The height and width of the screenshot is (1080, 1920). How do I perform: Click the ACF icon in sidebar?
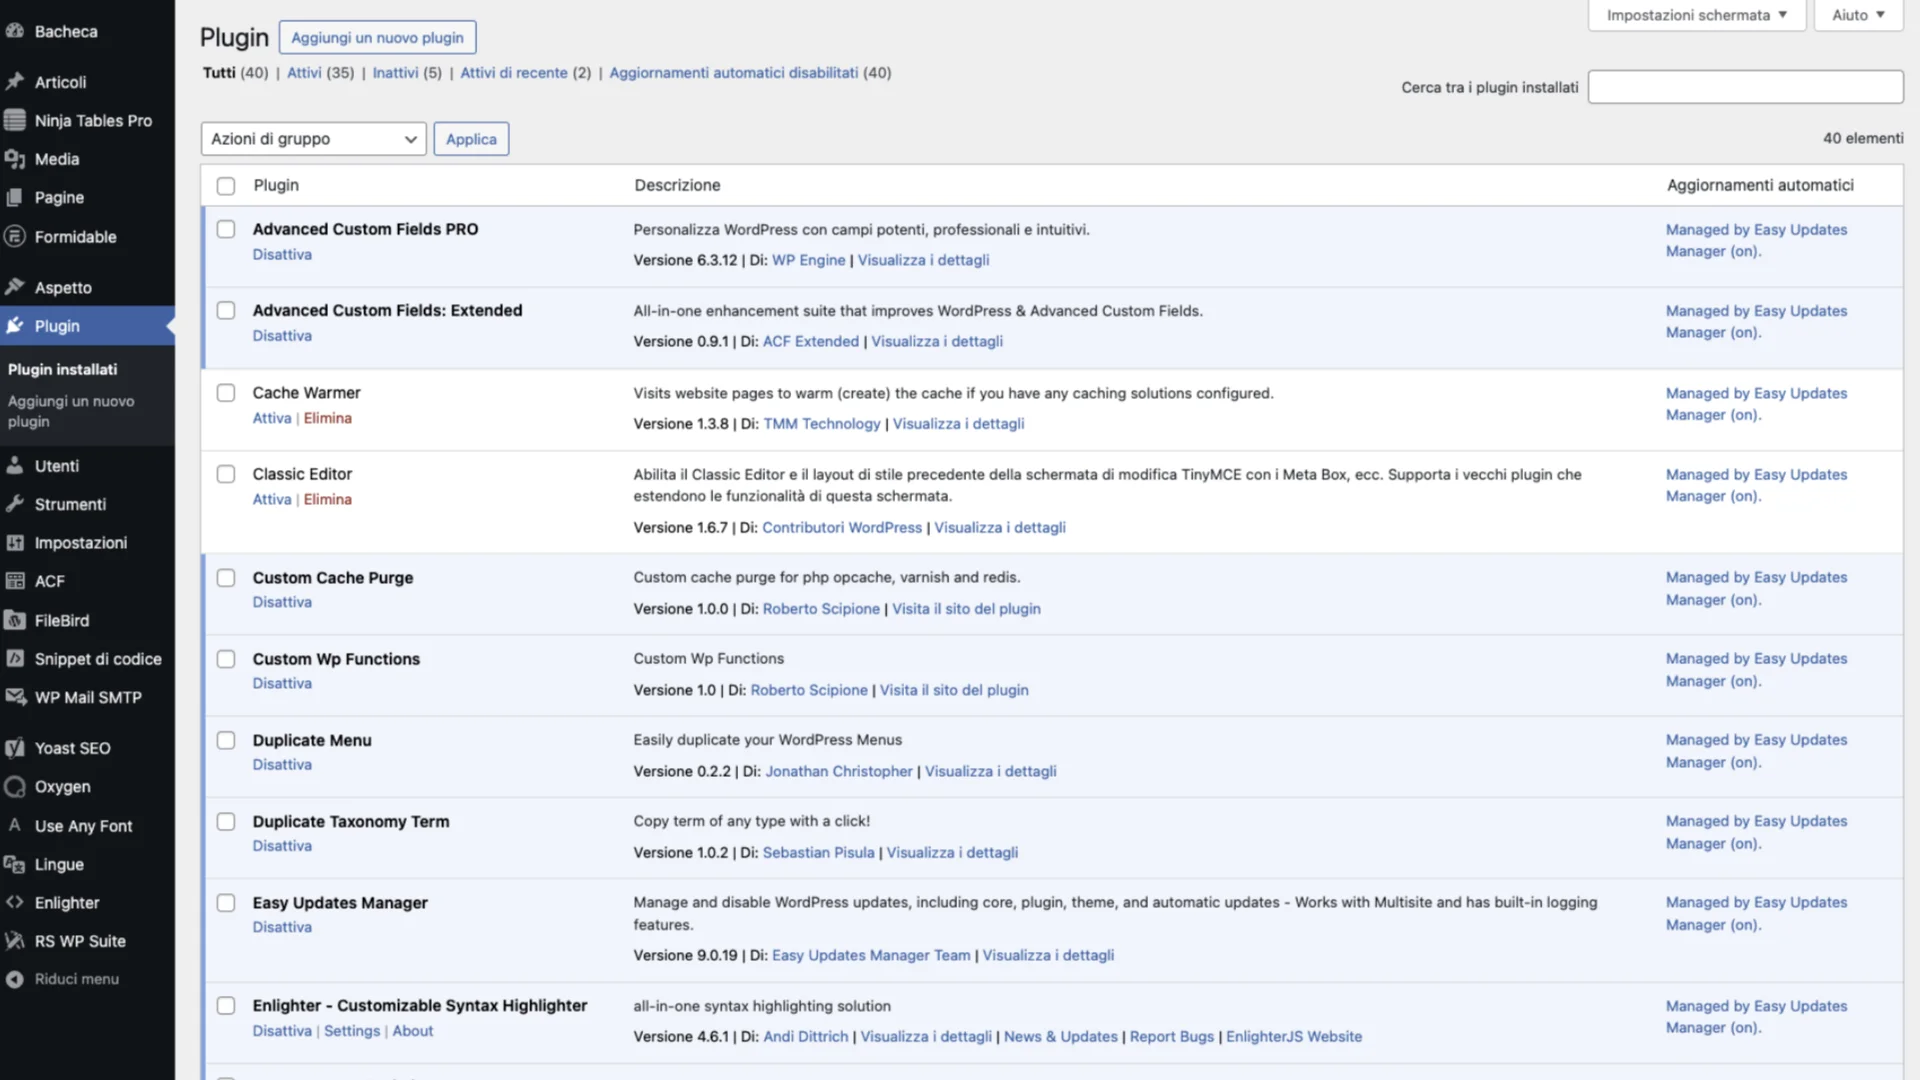click(x=15, y=581)
